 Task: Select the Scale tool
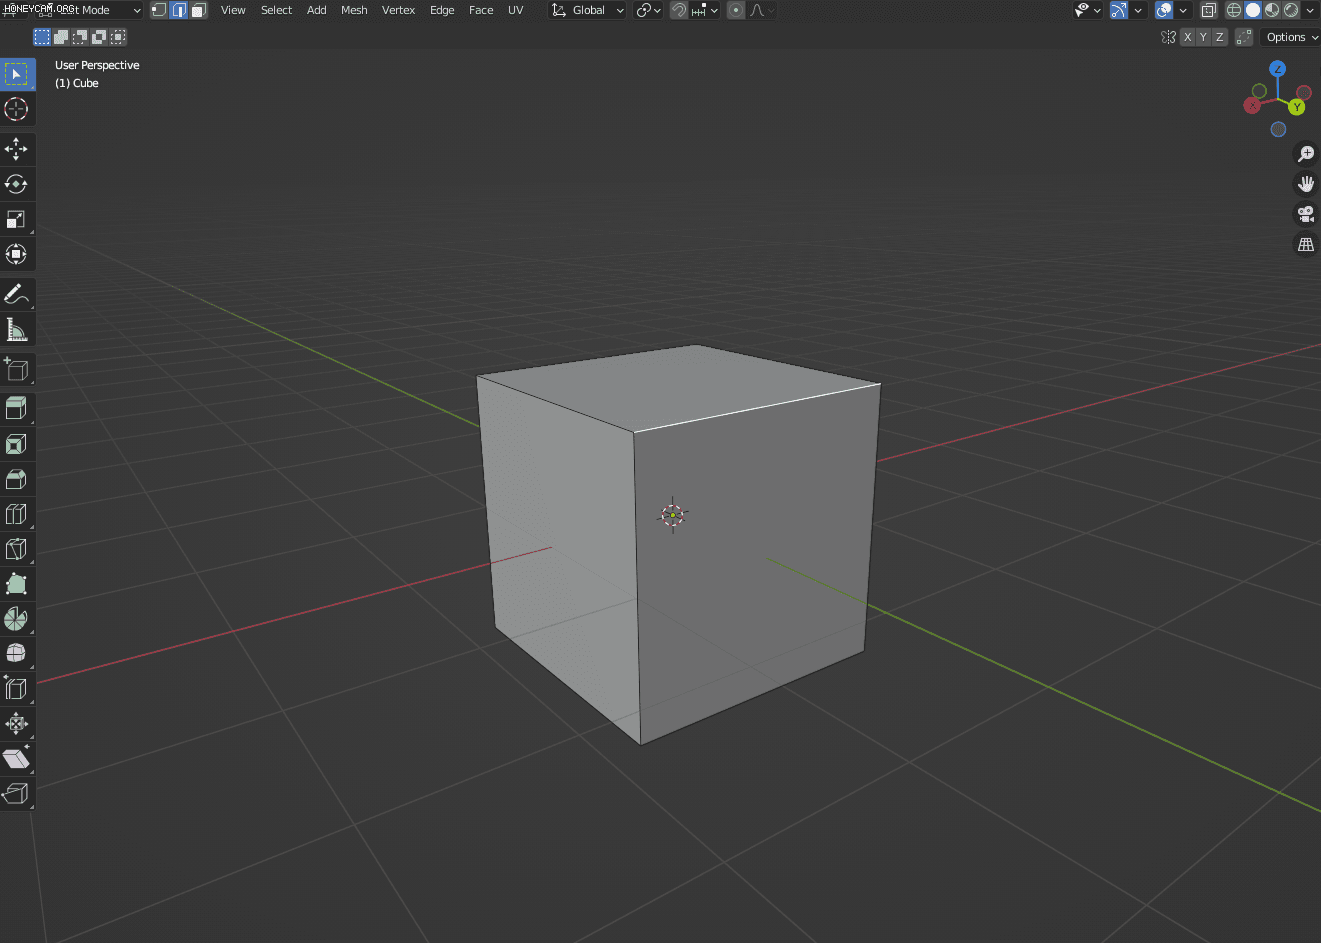pyautogui.click(x=17, y=219)
